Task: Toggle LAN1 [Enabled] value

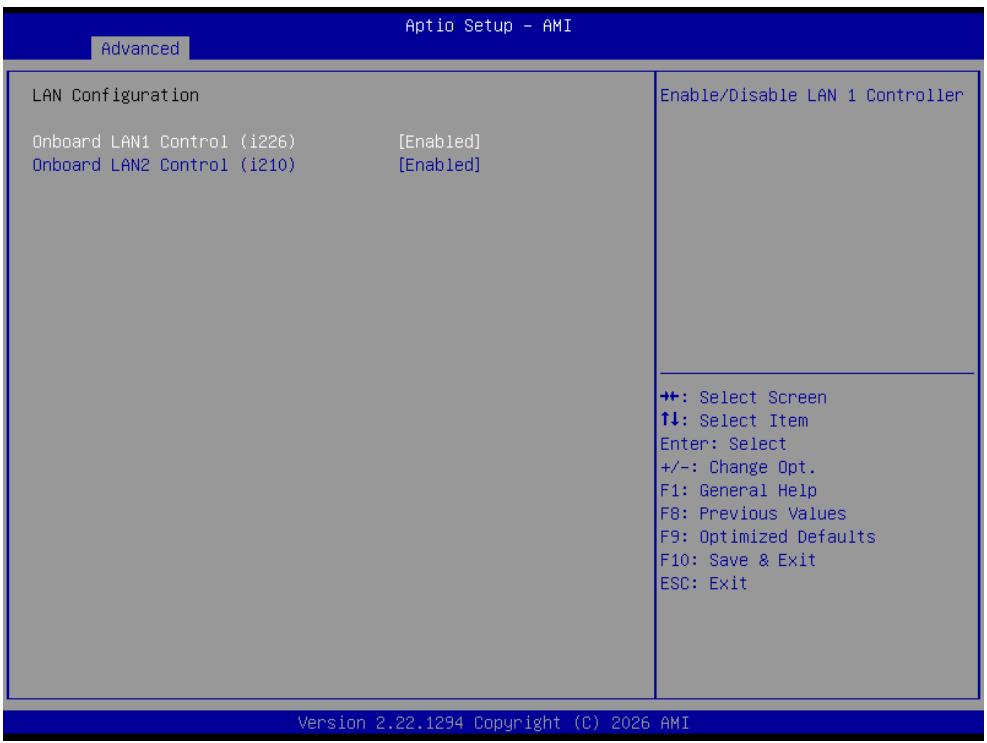Action: [x=439, y=142]
